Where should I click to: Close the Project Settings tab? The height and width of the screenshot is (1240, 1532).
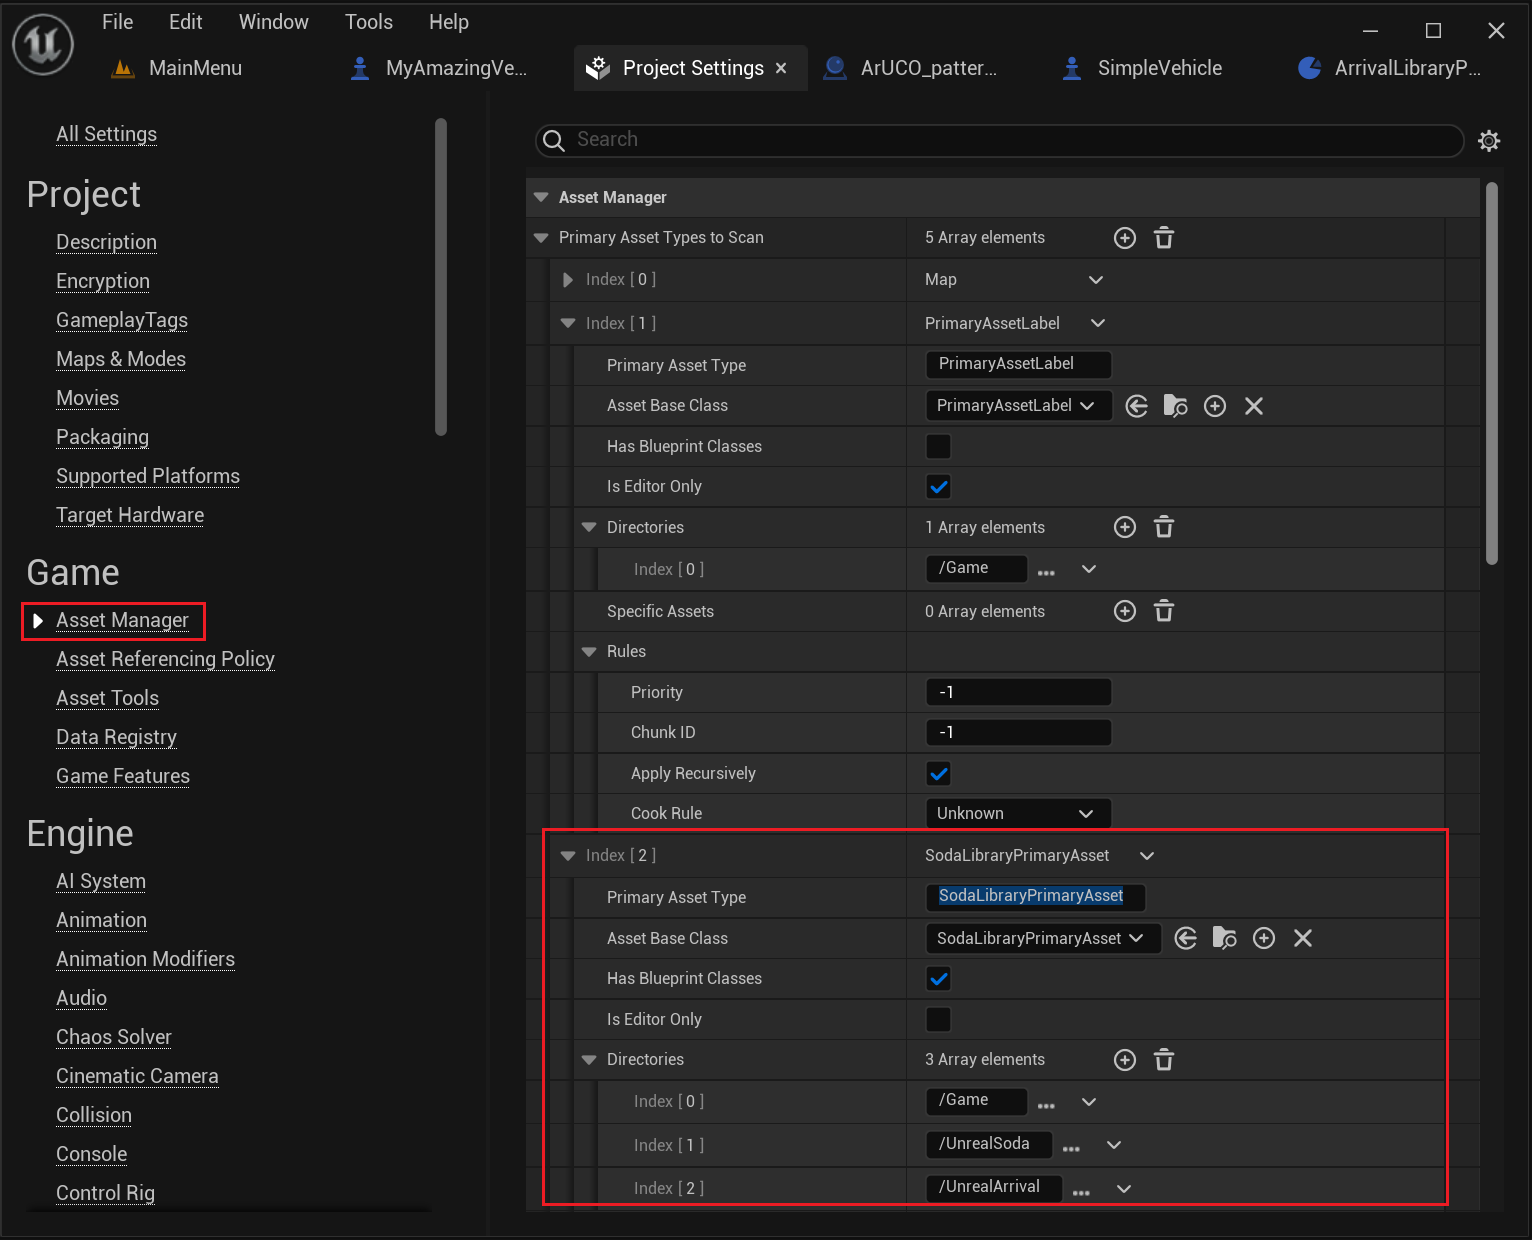tap(781, 68)
